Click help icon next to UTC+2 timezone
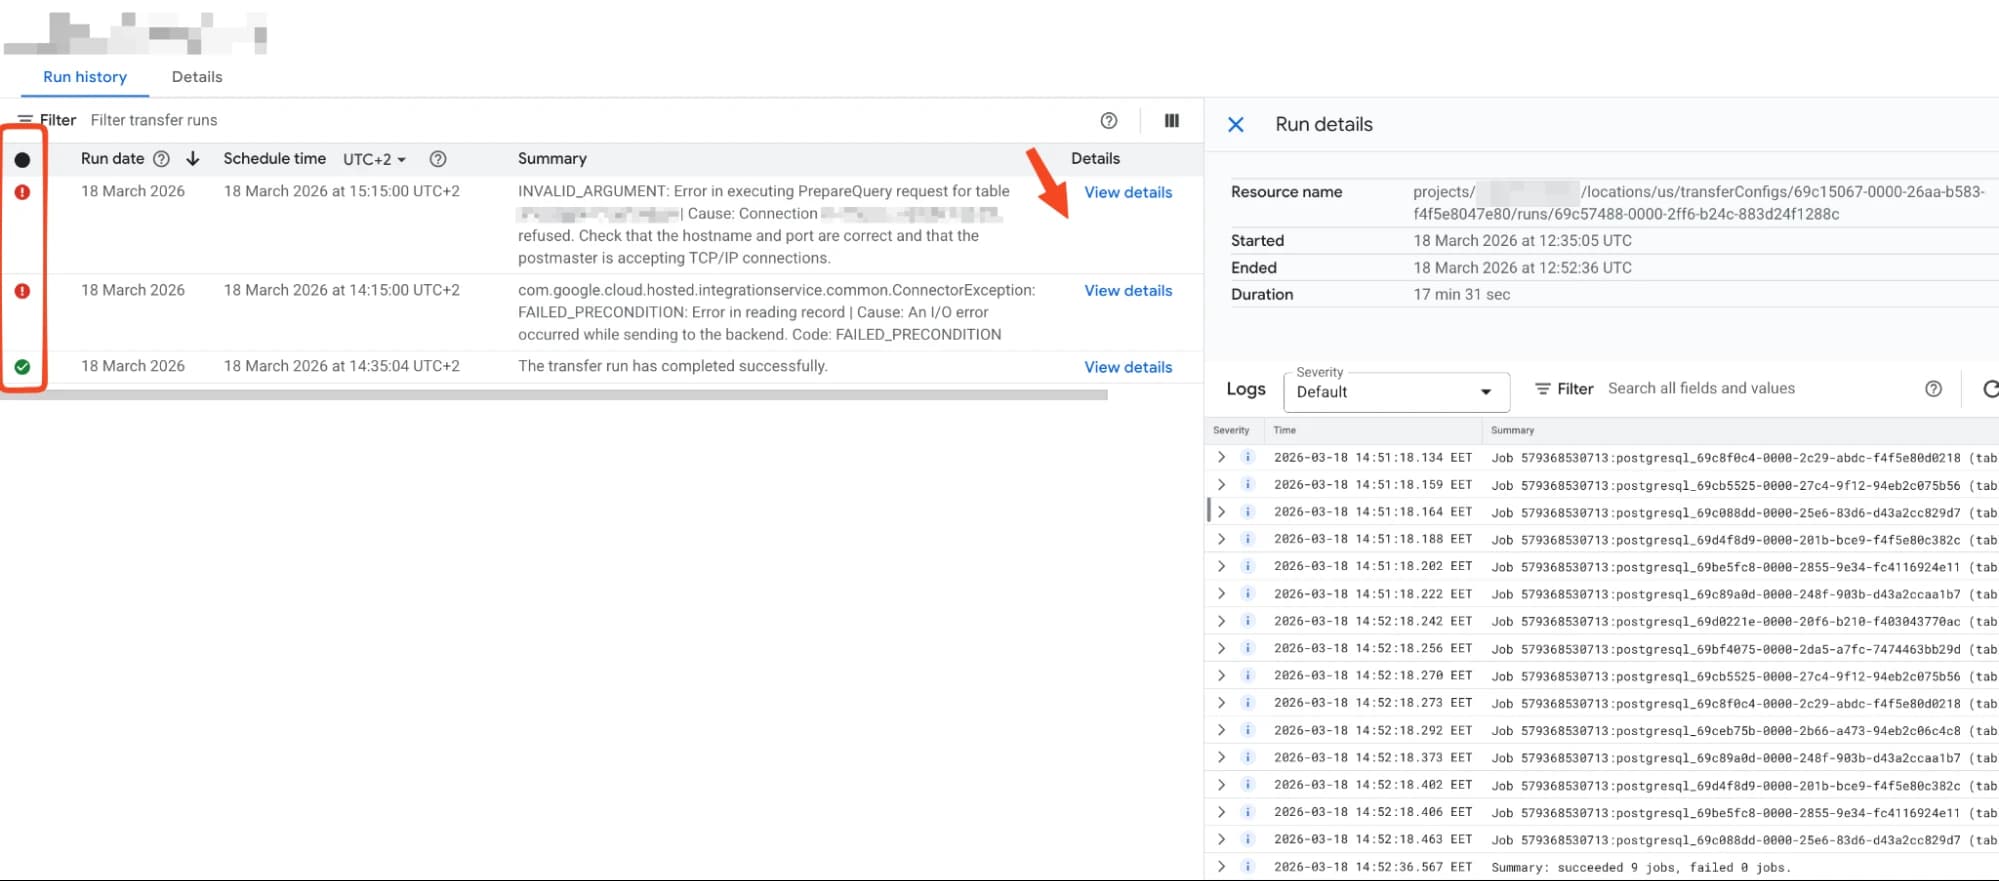The width and height of the screenshot is (1999, 881). [437, 159]
